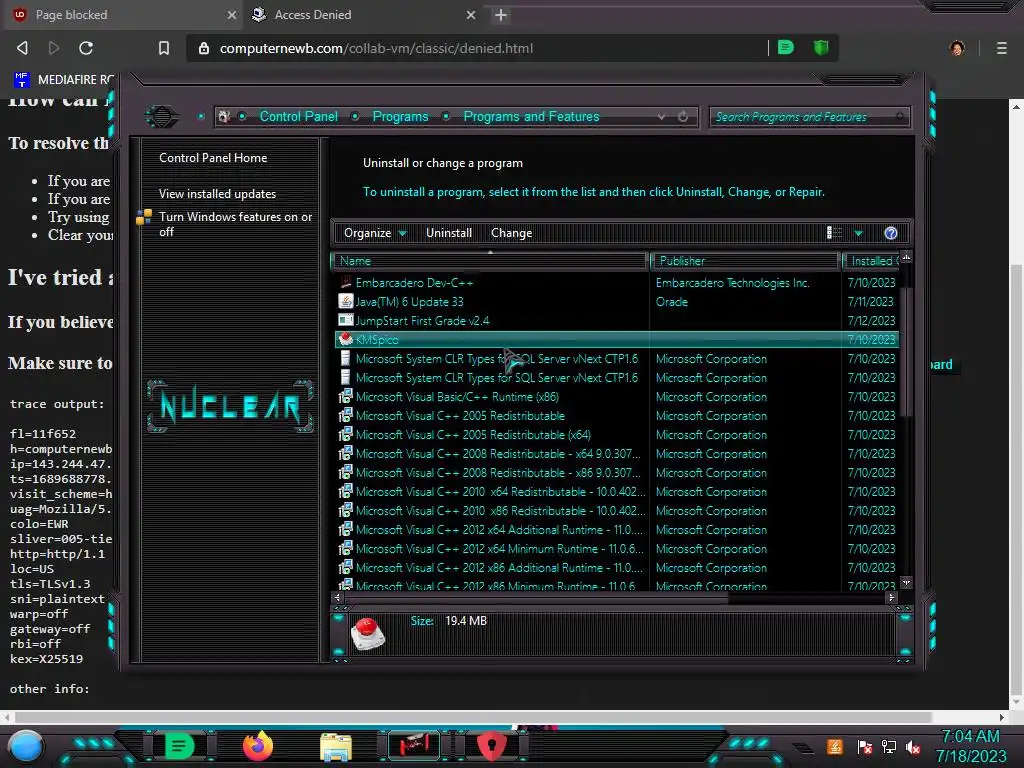
Task: Reload the page with the refresh icon
Action: pos(86,48)
